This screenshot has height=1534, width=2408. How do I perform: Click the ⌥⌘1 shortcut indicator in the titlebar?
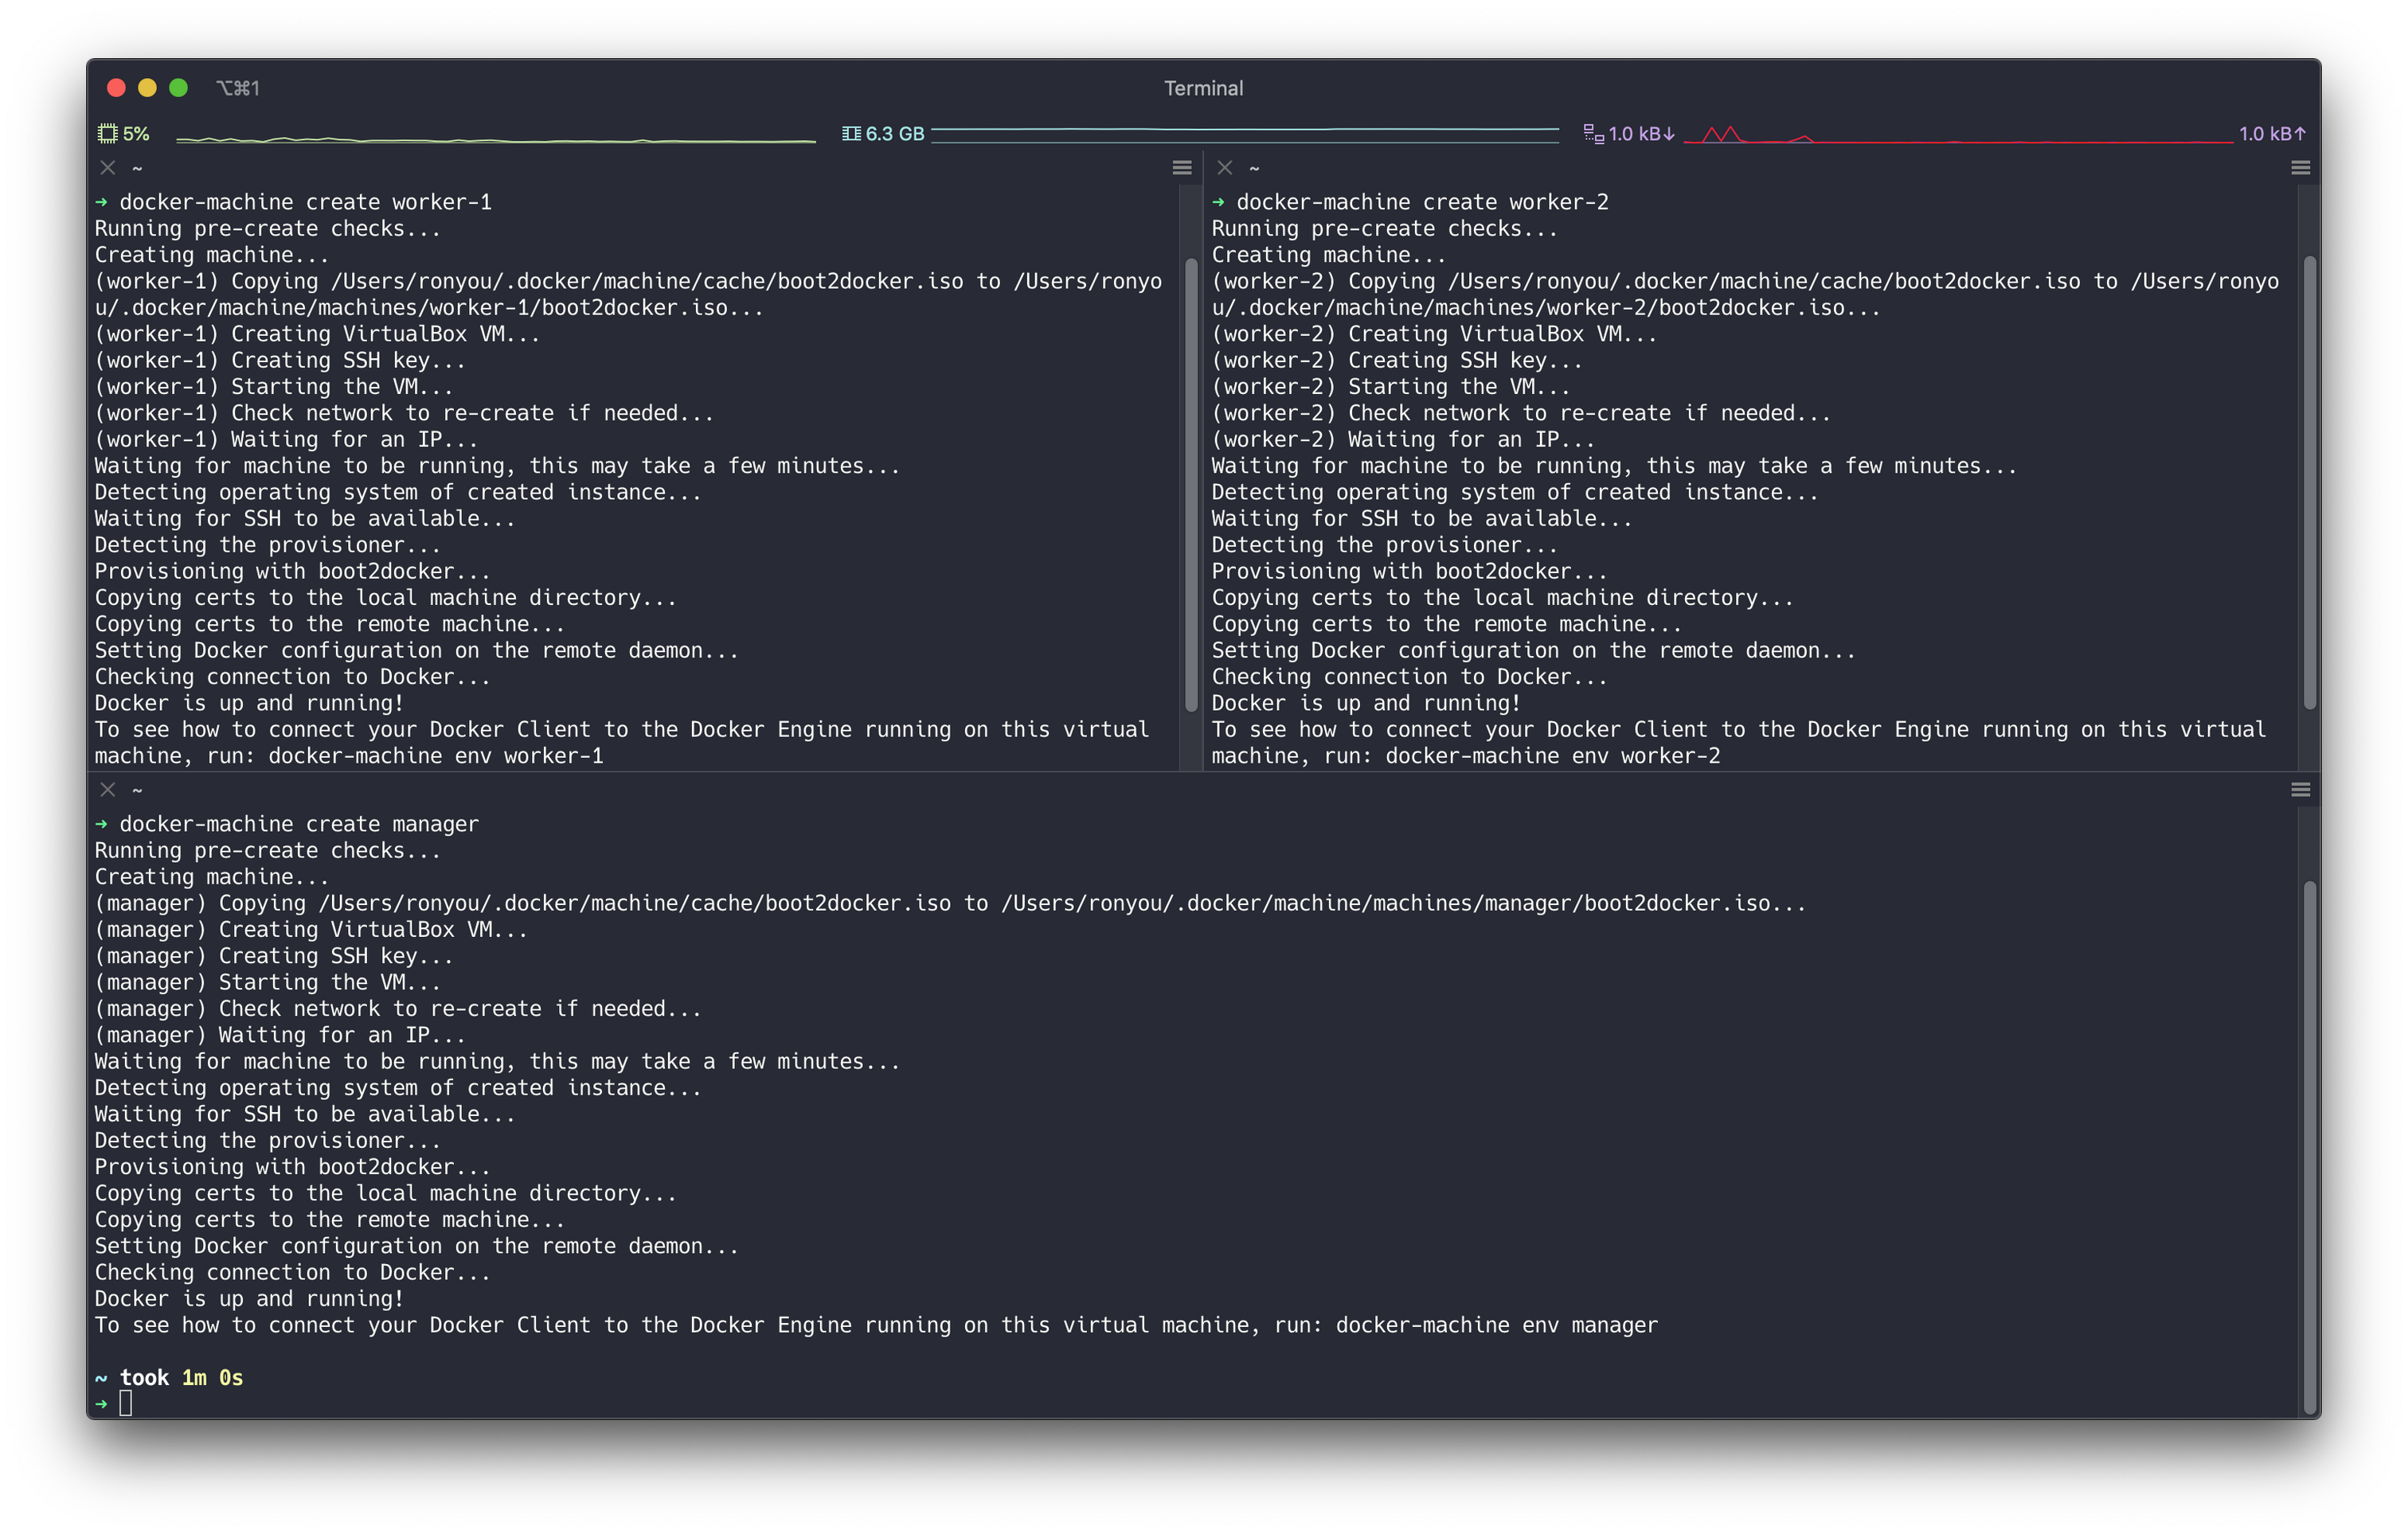click(x=238, y=88)
